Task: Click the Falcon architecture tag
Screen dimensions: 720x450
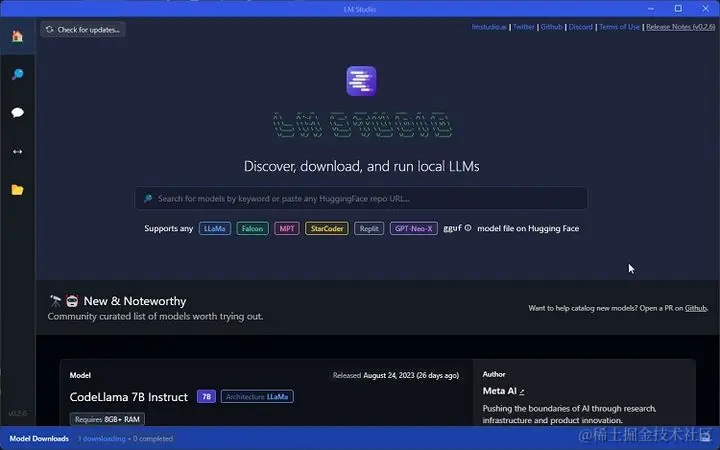Action: coord(252,228)
